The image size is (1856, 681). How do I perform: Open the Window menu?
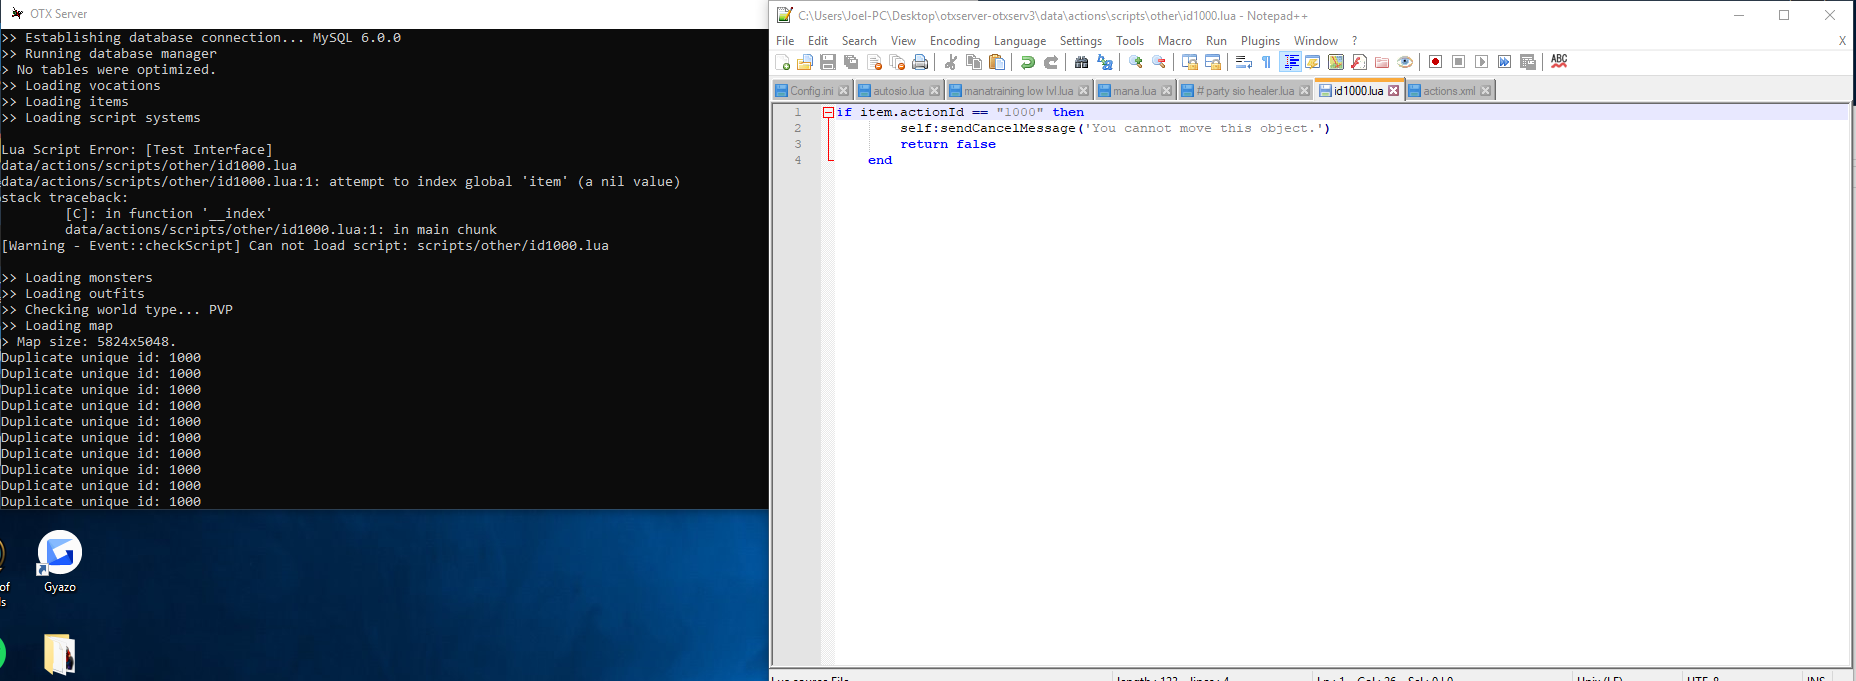(1316, 41)
